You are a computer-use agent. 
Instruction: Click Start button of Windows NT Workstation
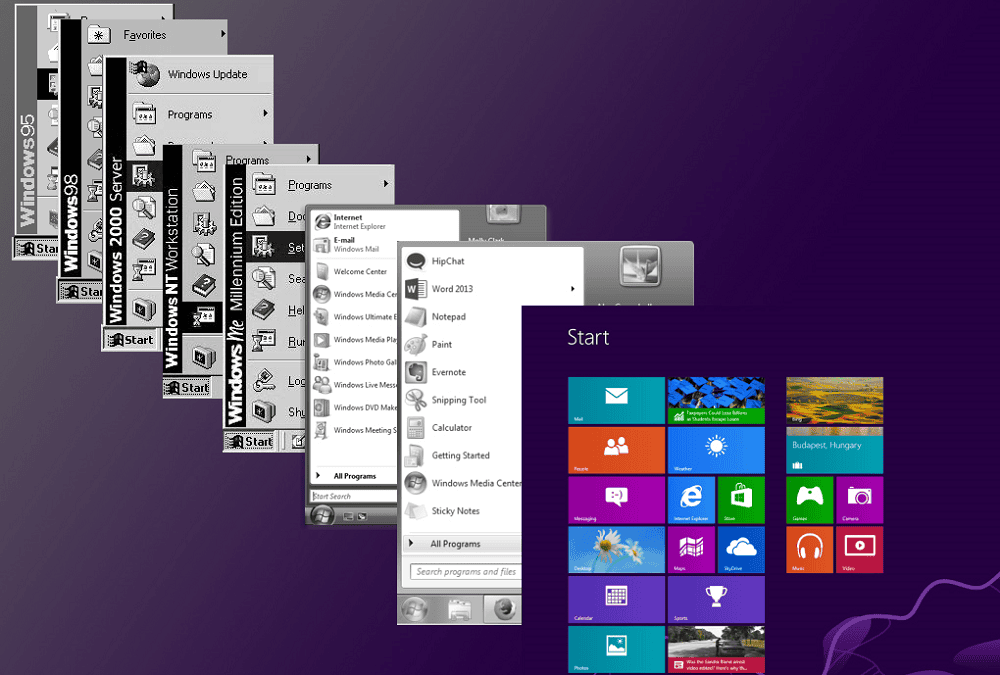point(187,388)
